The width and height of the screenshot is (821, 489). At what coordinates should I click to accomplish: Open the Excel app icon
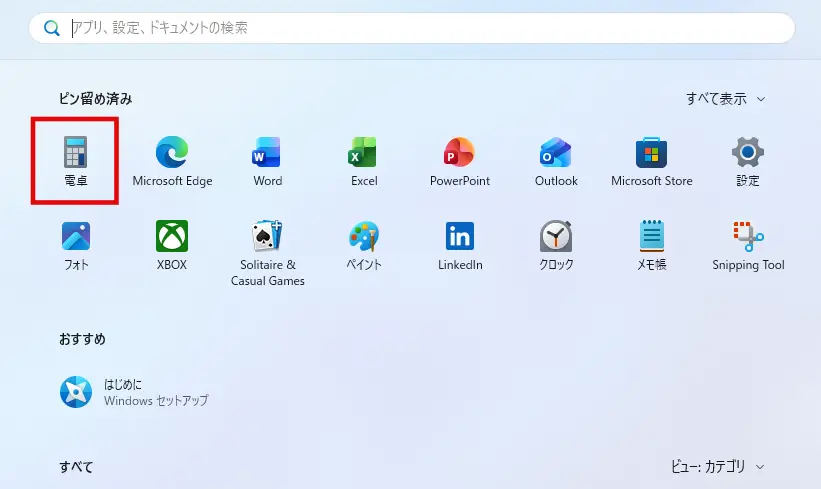364,152
